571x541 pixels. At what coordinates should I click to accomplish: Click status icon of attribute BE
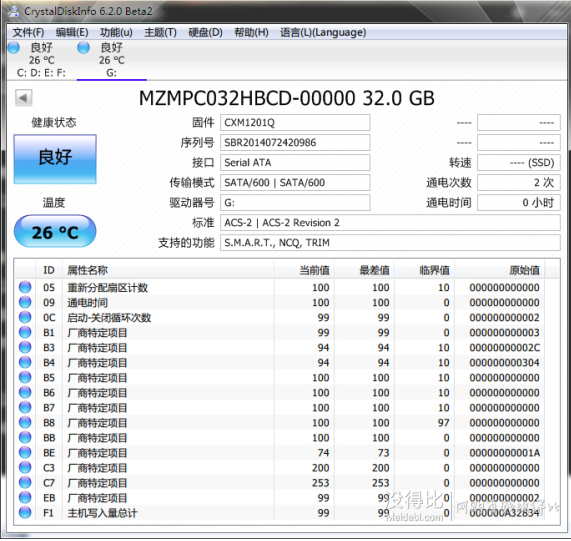(x=25, y=453)
